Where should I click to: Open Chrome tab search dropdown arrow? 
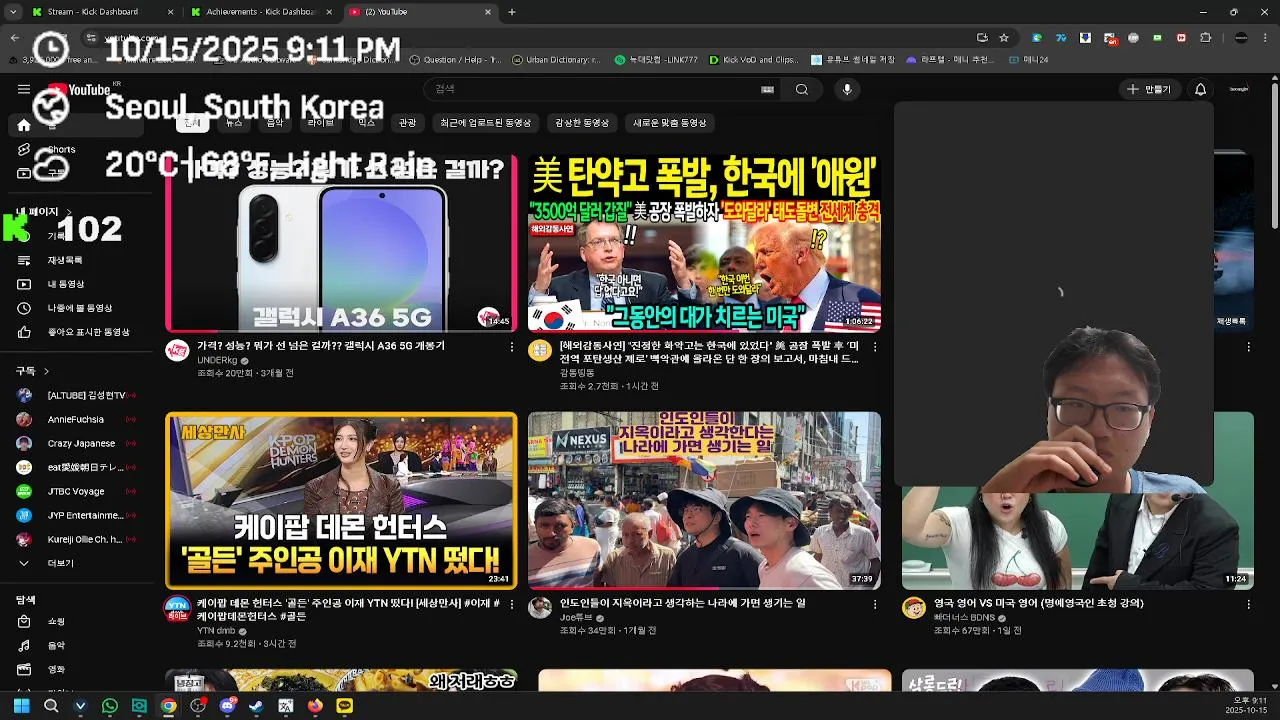(11, 12)
